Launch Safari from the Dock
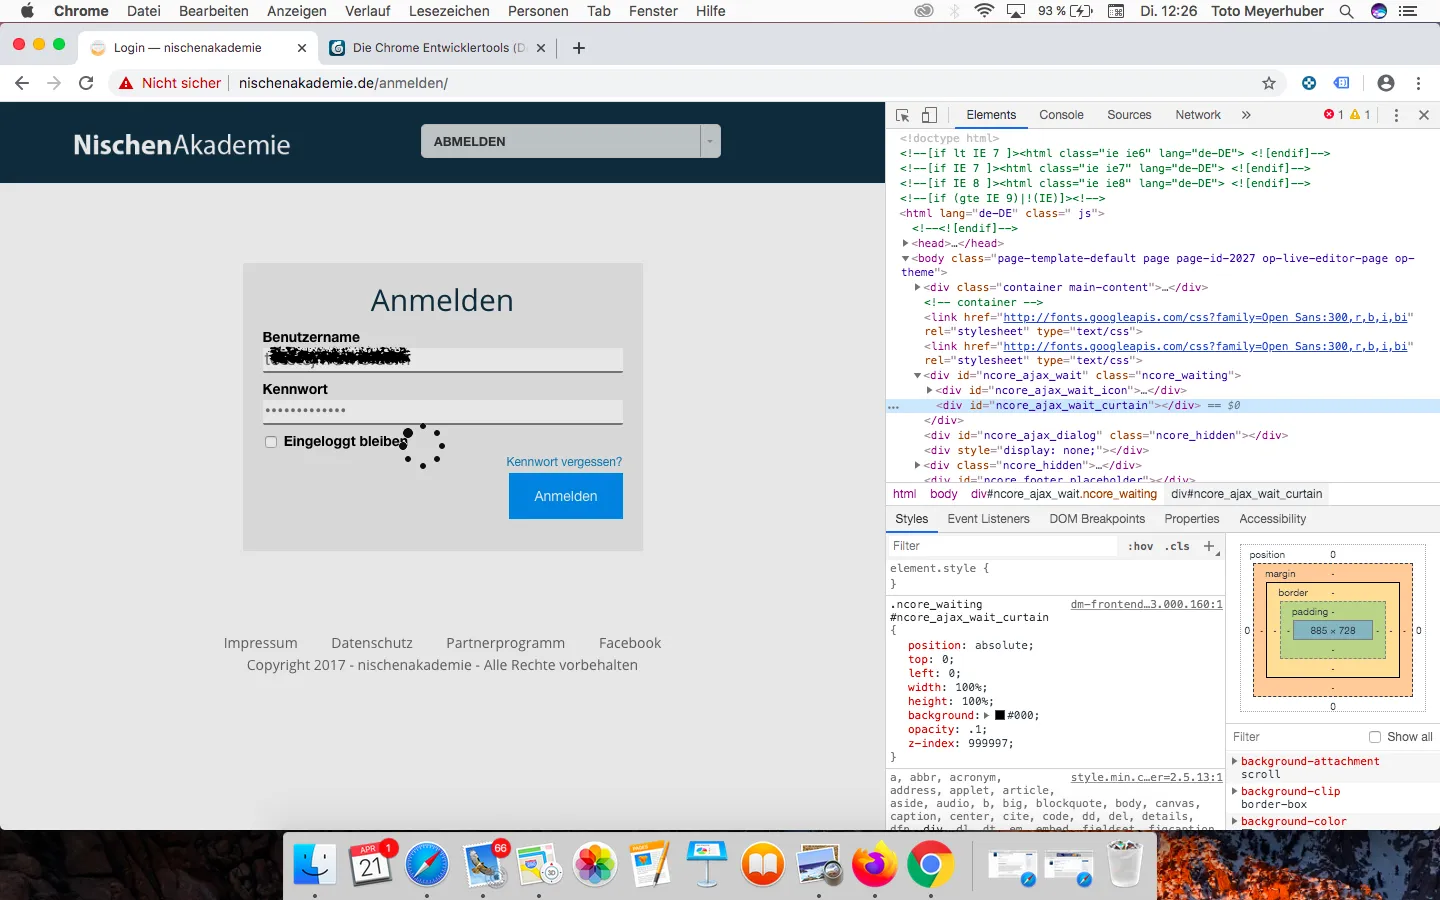Image resolution: width=1440 pixels, height=900 pixels. pos(427,865)
